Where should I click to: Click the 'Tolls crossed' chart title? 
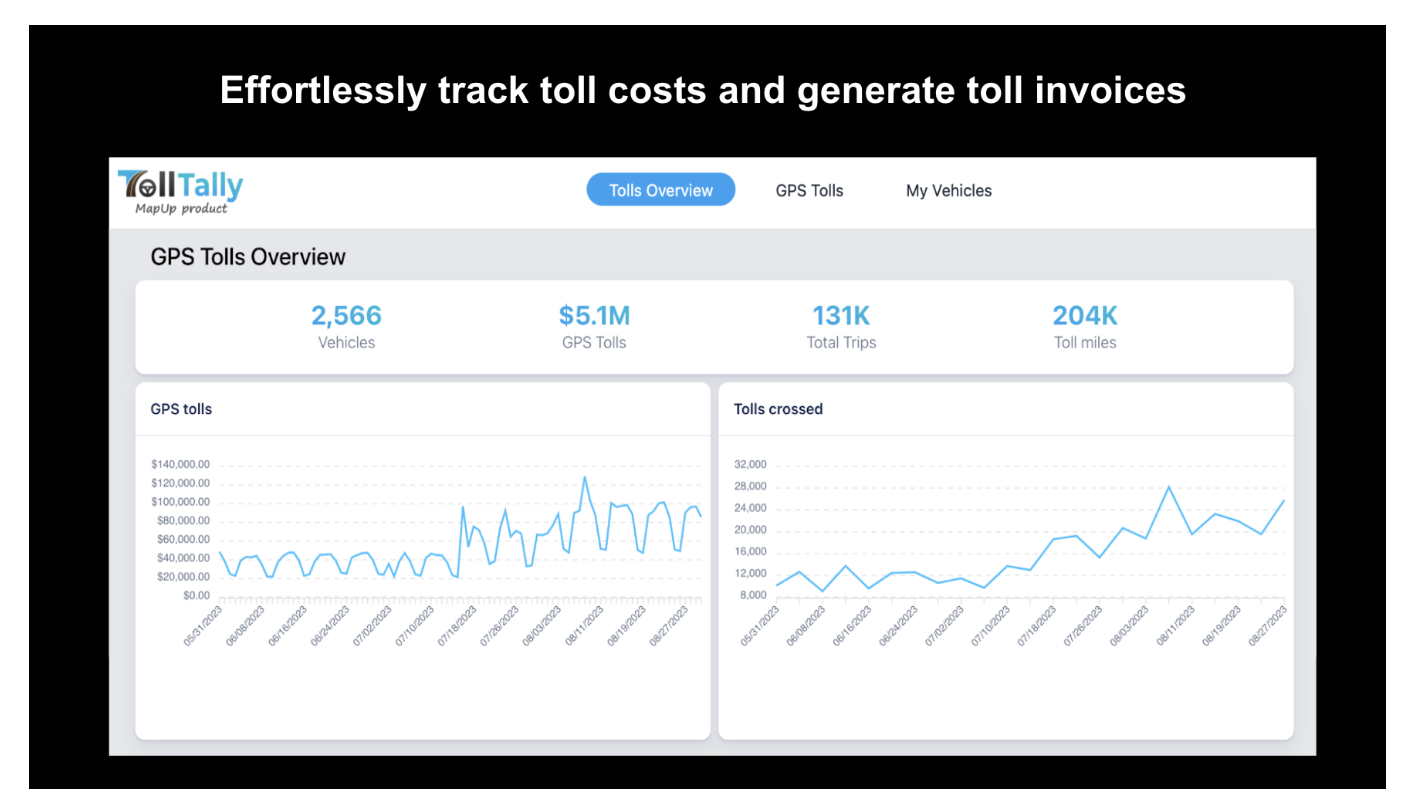coord(778,409)
